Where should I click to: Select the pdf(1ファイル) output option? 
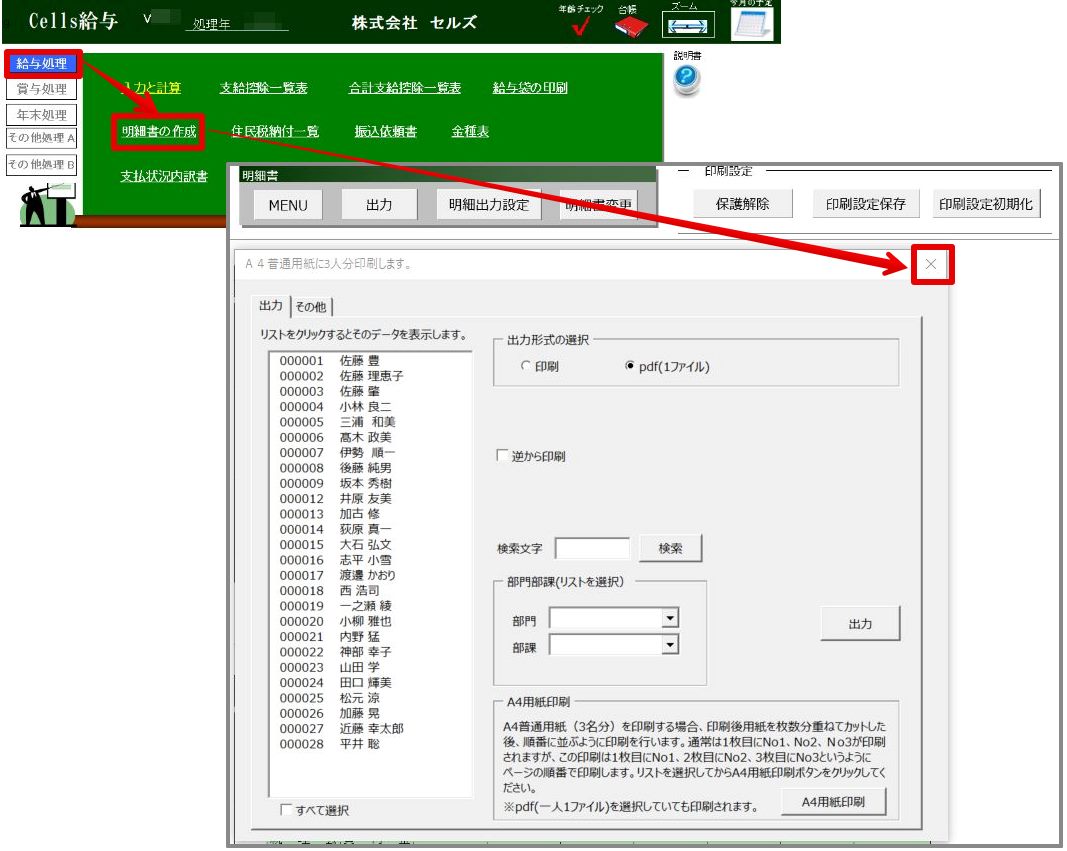click(630, 367)
